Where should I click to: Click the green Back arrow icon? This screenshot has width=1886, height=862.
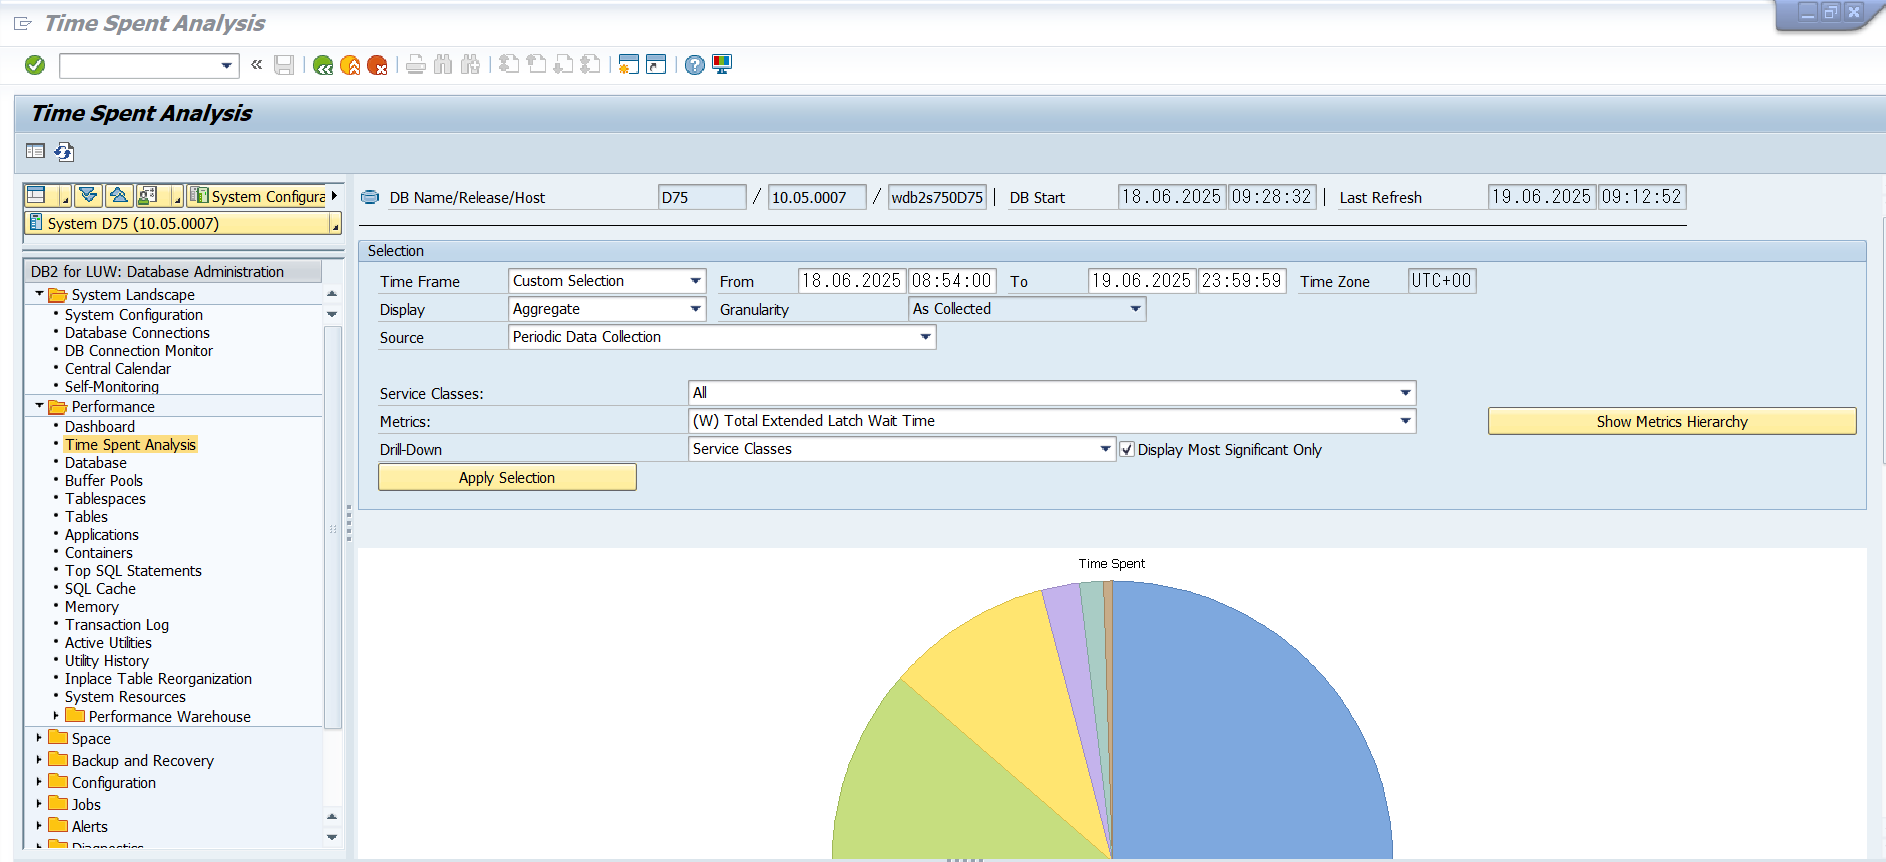click(x=322, y=65)
